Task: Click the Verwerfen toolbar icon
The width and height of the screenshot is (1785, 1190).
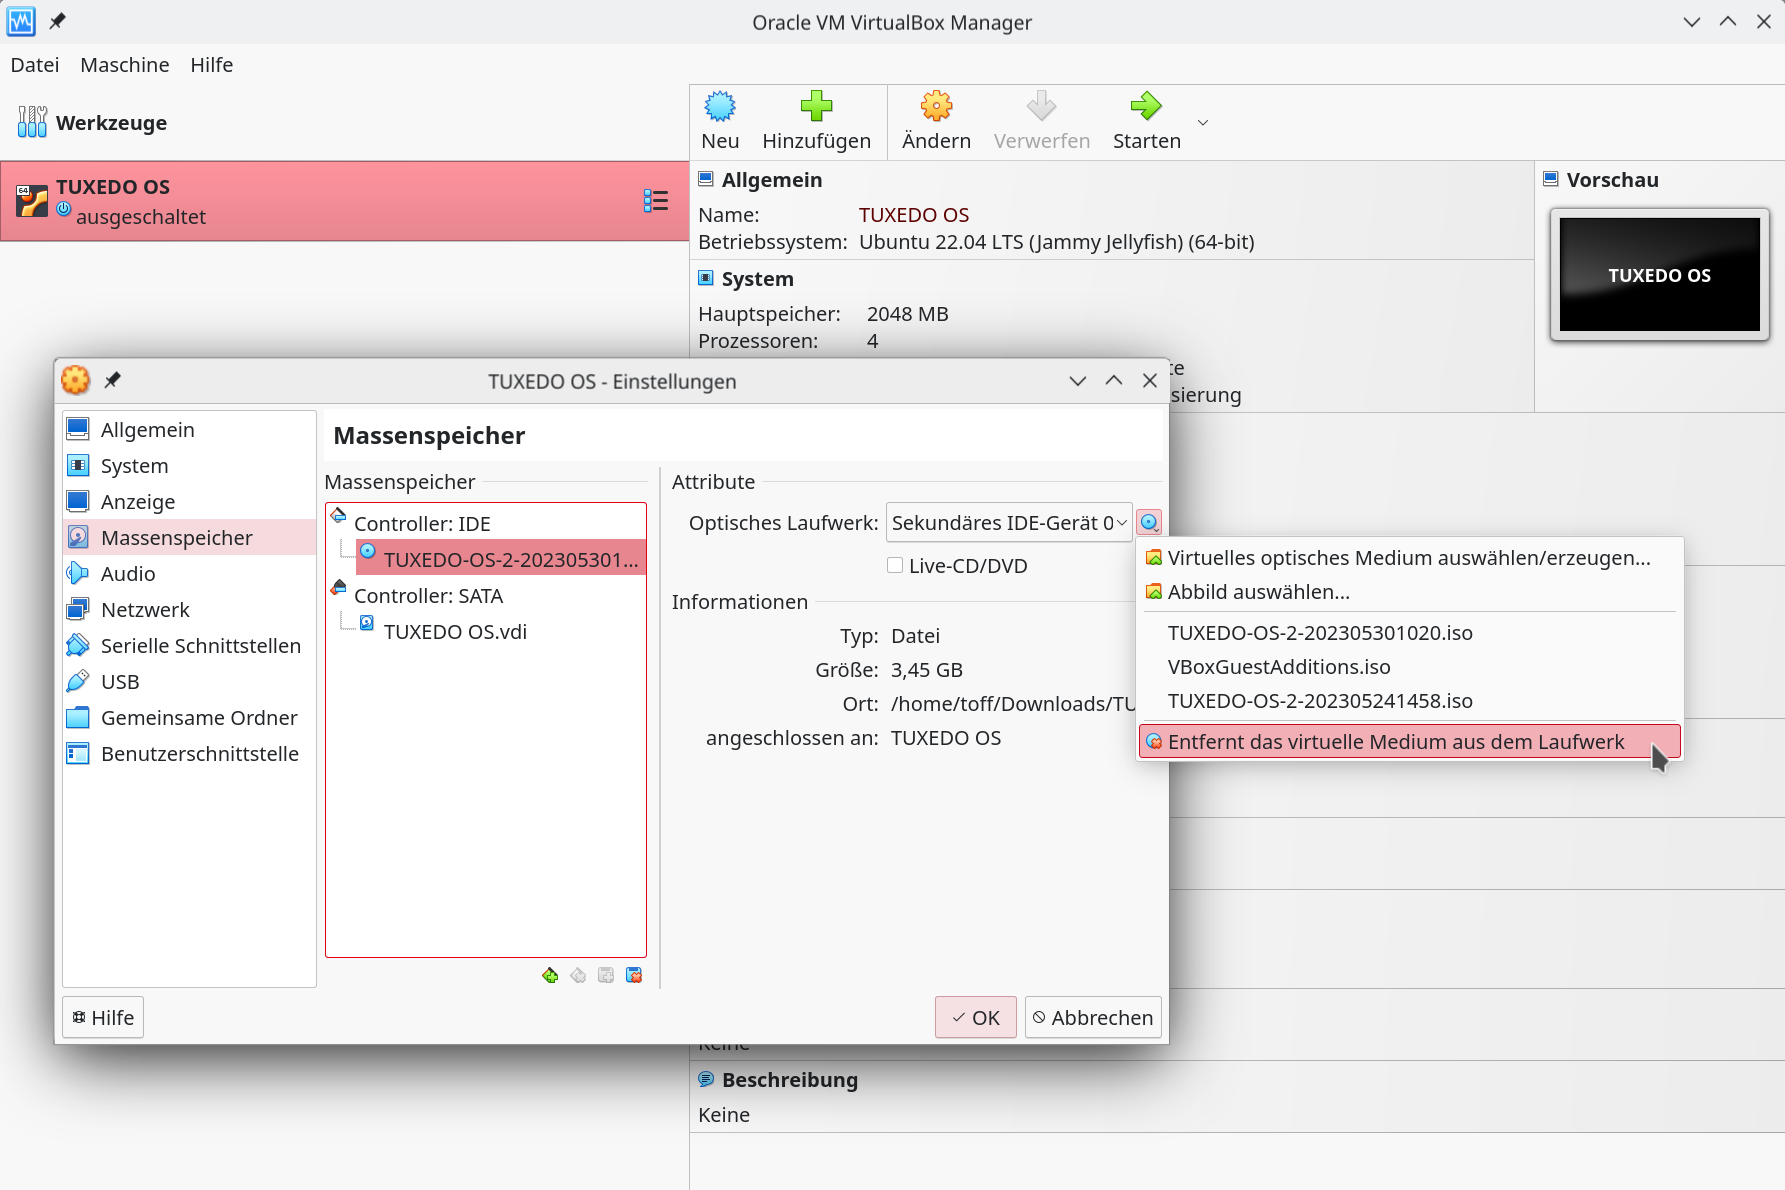Action: pyautogui.click(x=1041, y=106)
